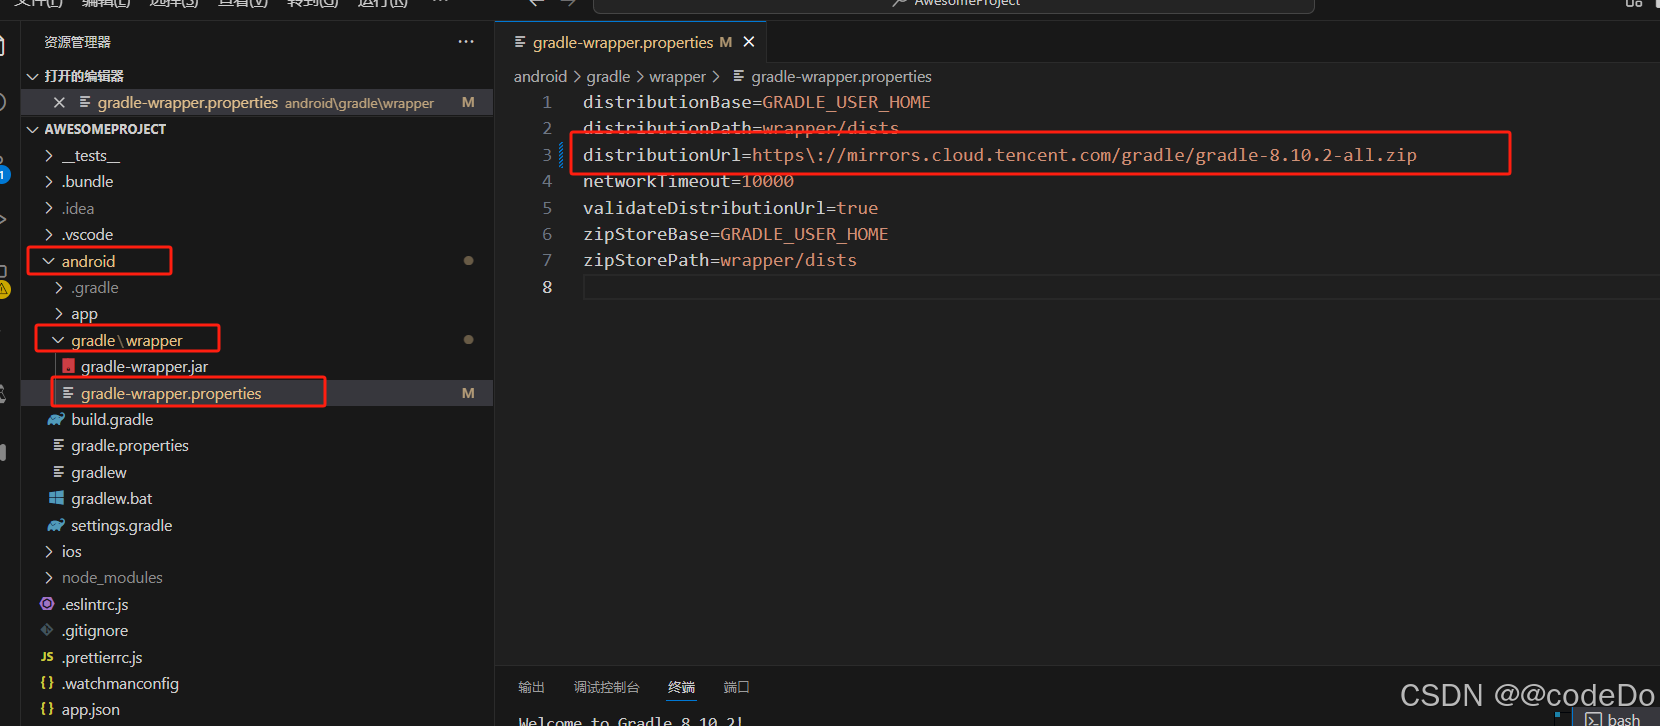Click the gradle.properties file icon
The image size is (1660, 726).
[x=58, y=445]
